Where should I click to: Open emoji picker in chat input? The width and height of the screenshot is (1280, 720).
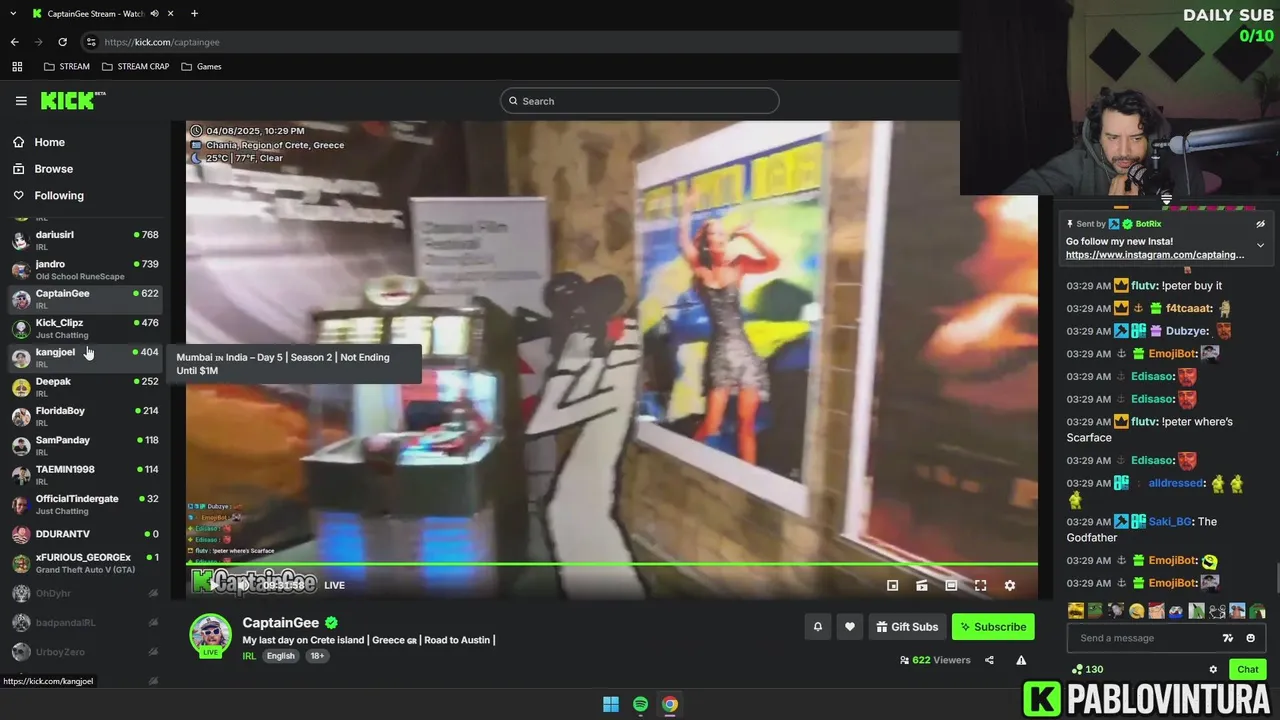click(1250, 638)
